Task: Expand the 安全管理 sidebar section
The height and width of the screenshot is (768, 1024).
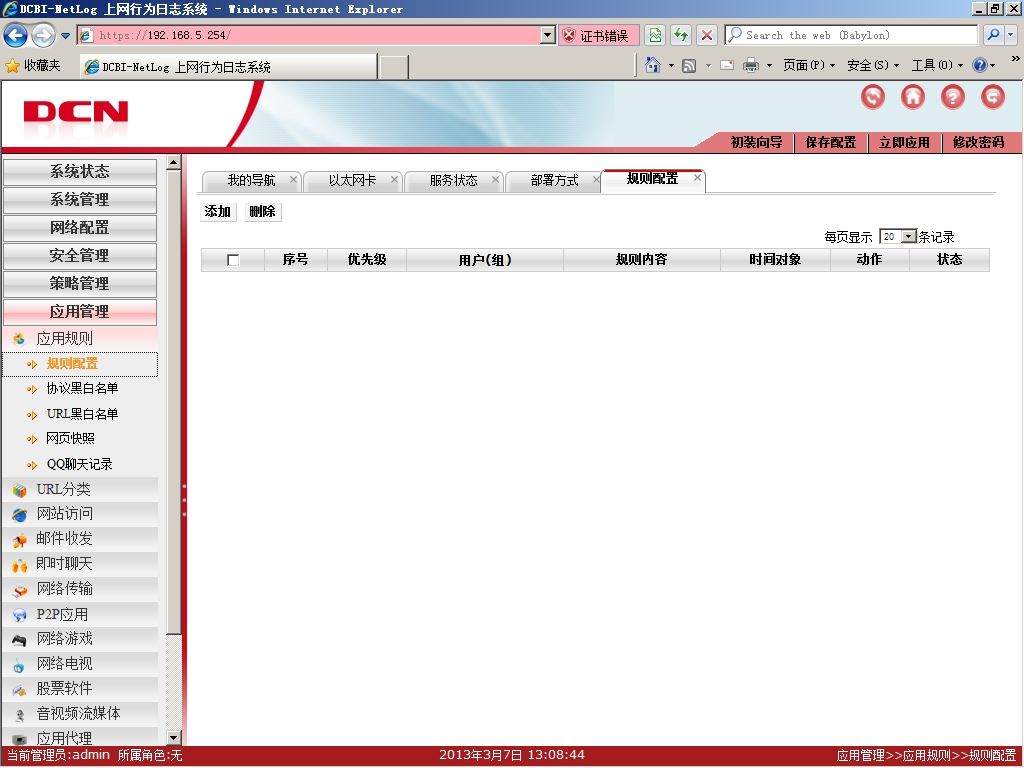Action: pos(80,256)
